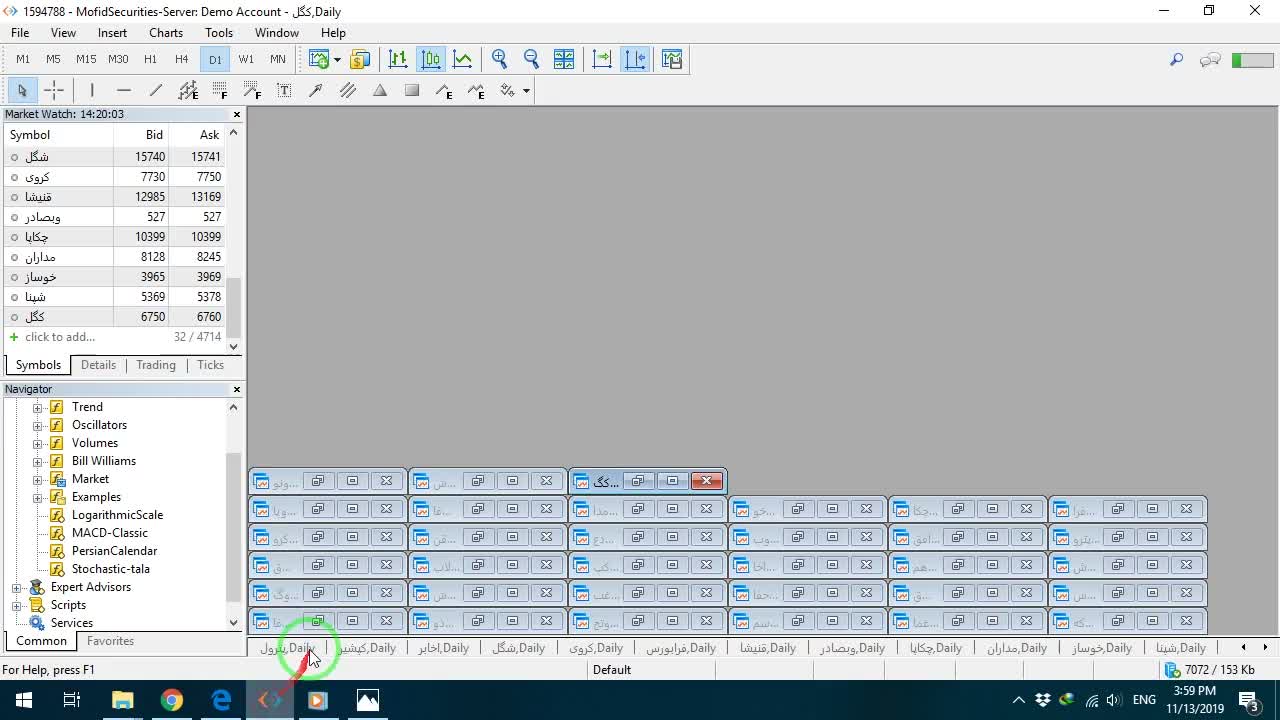Expand the Trend indicators folder
1280x720 pixels.
pos(38,407)
